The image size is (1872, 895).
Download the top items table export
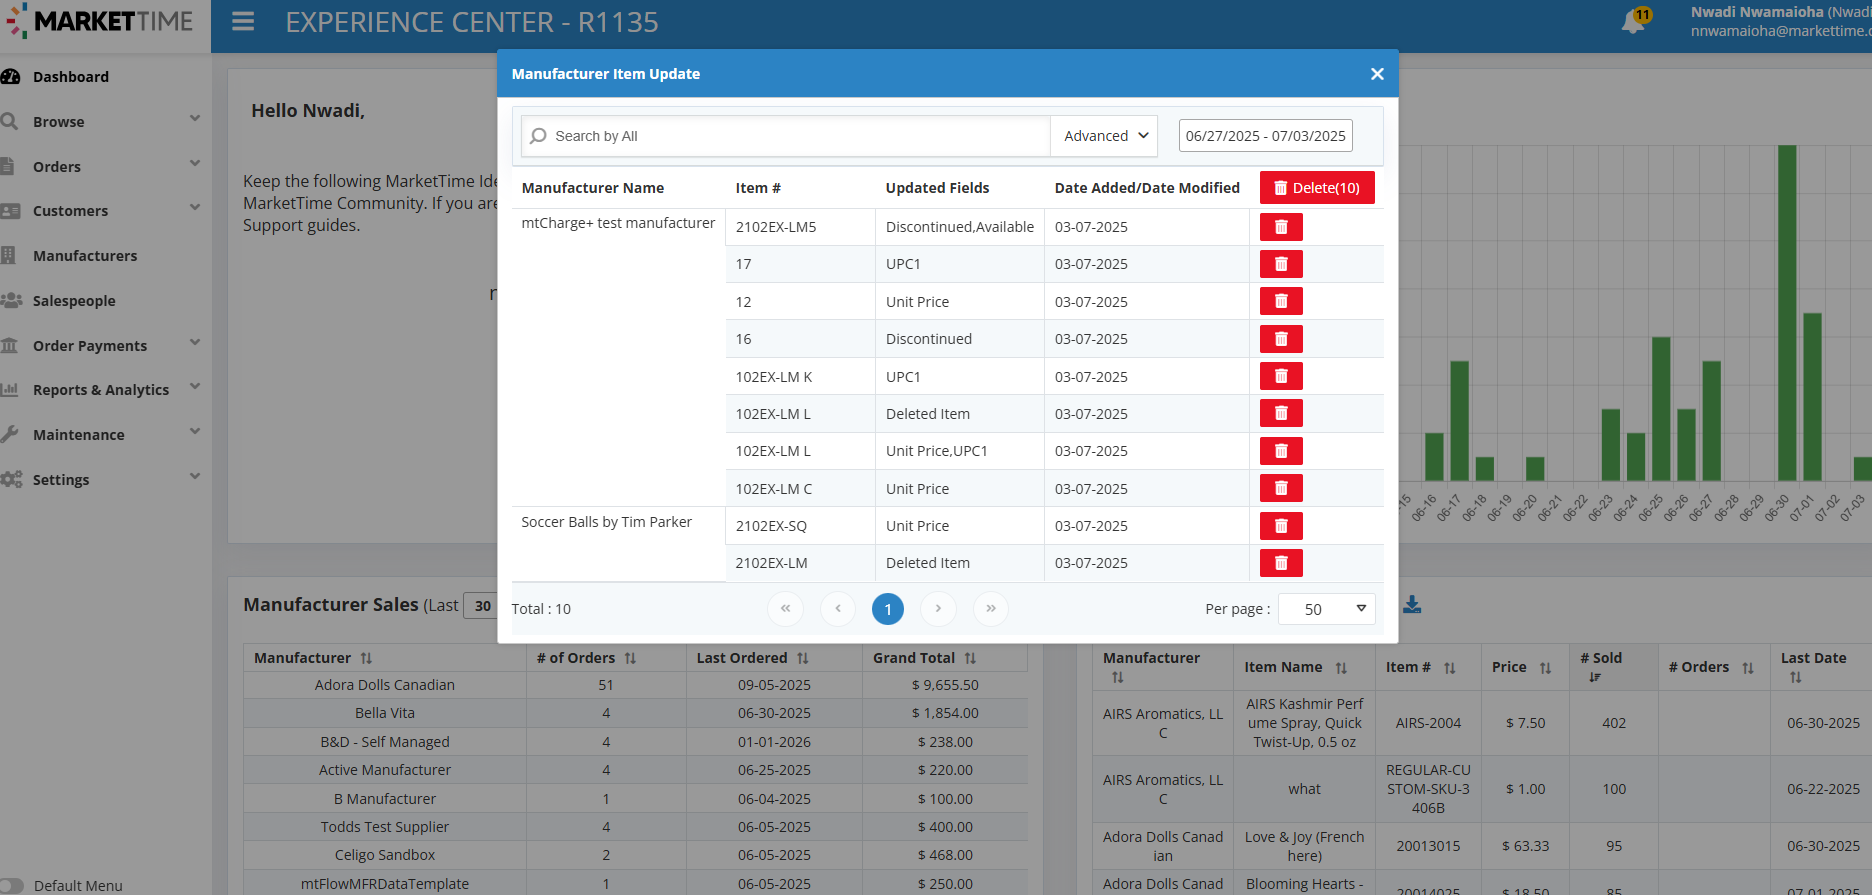coord(1412,605)
